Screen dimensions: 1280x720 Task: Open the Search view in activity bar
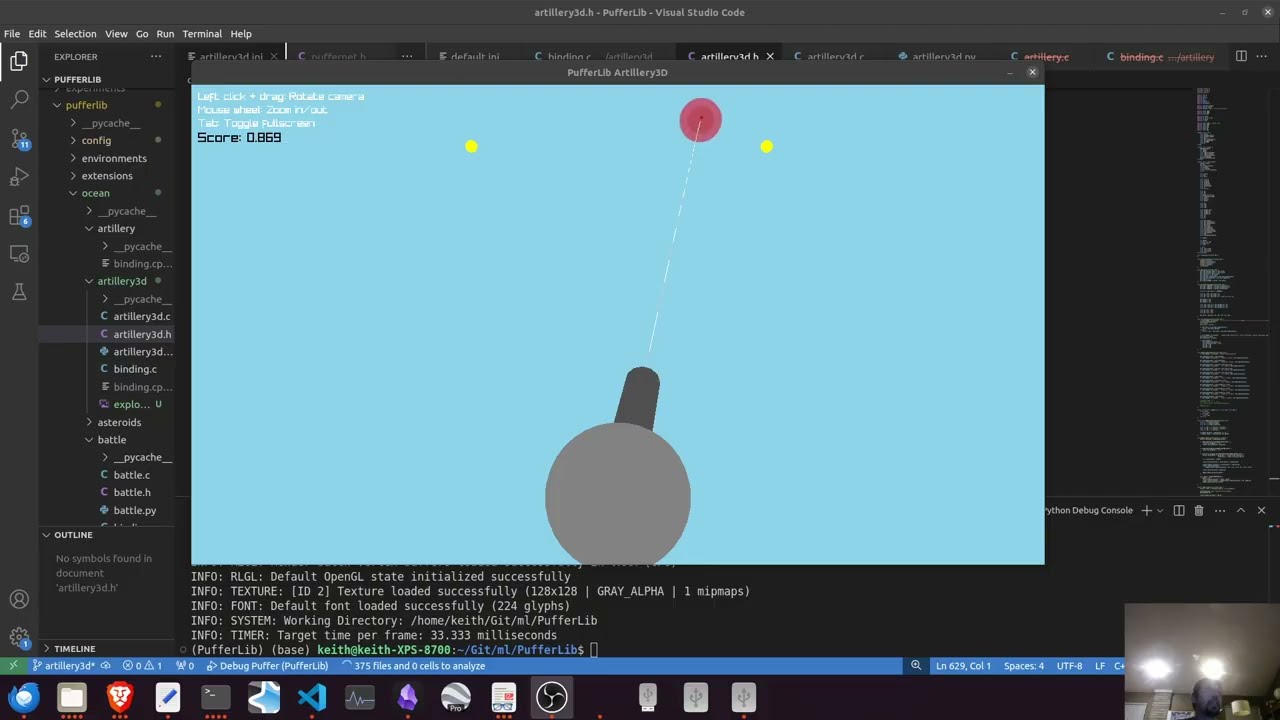pyautogui.click(x=19, y=100)
